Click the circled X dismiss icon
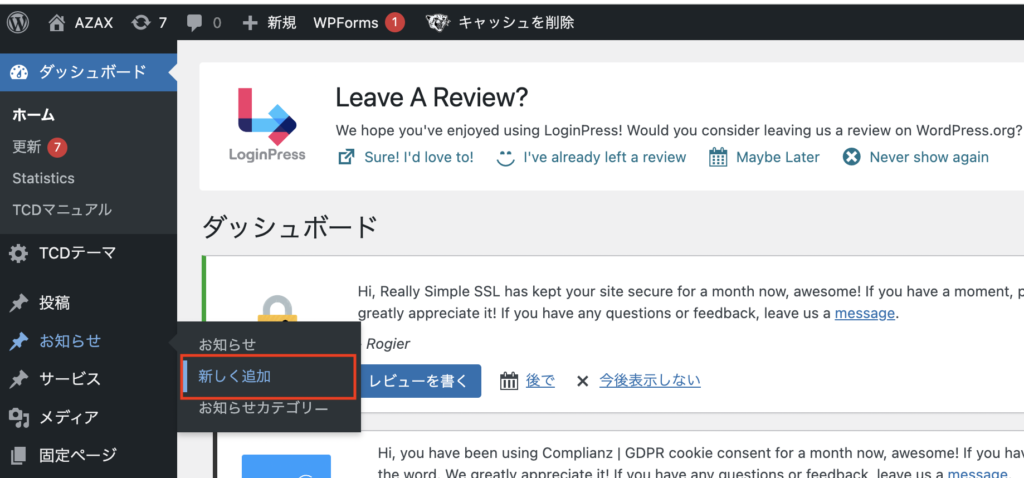The image size is (1024, 478). pos(852,157)
